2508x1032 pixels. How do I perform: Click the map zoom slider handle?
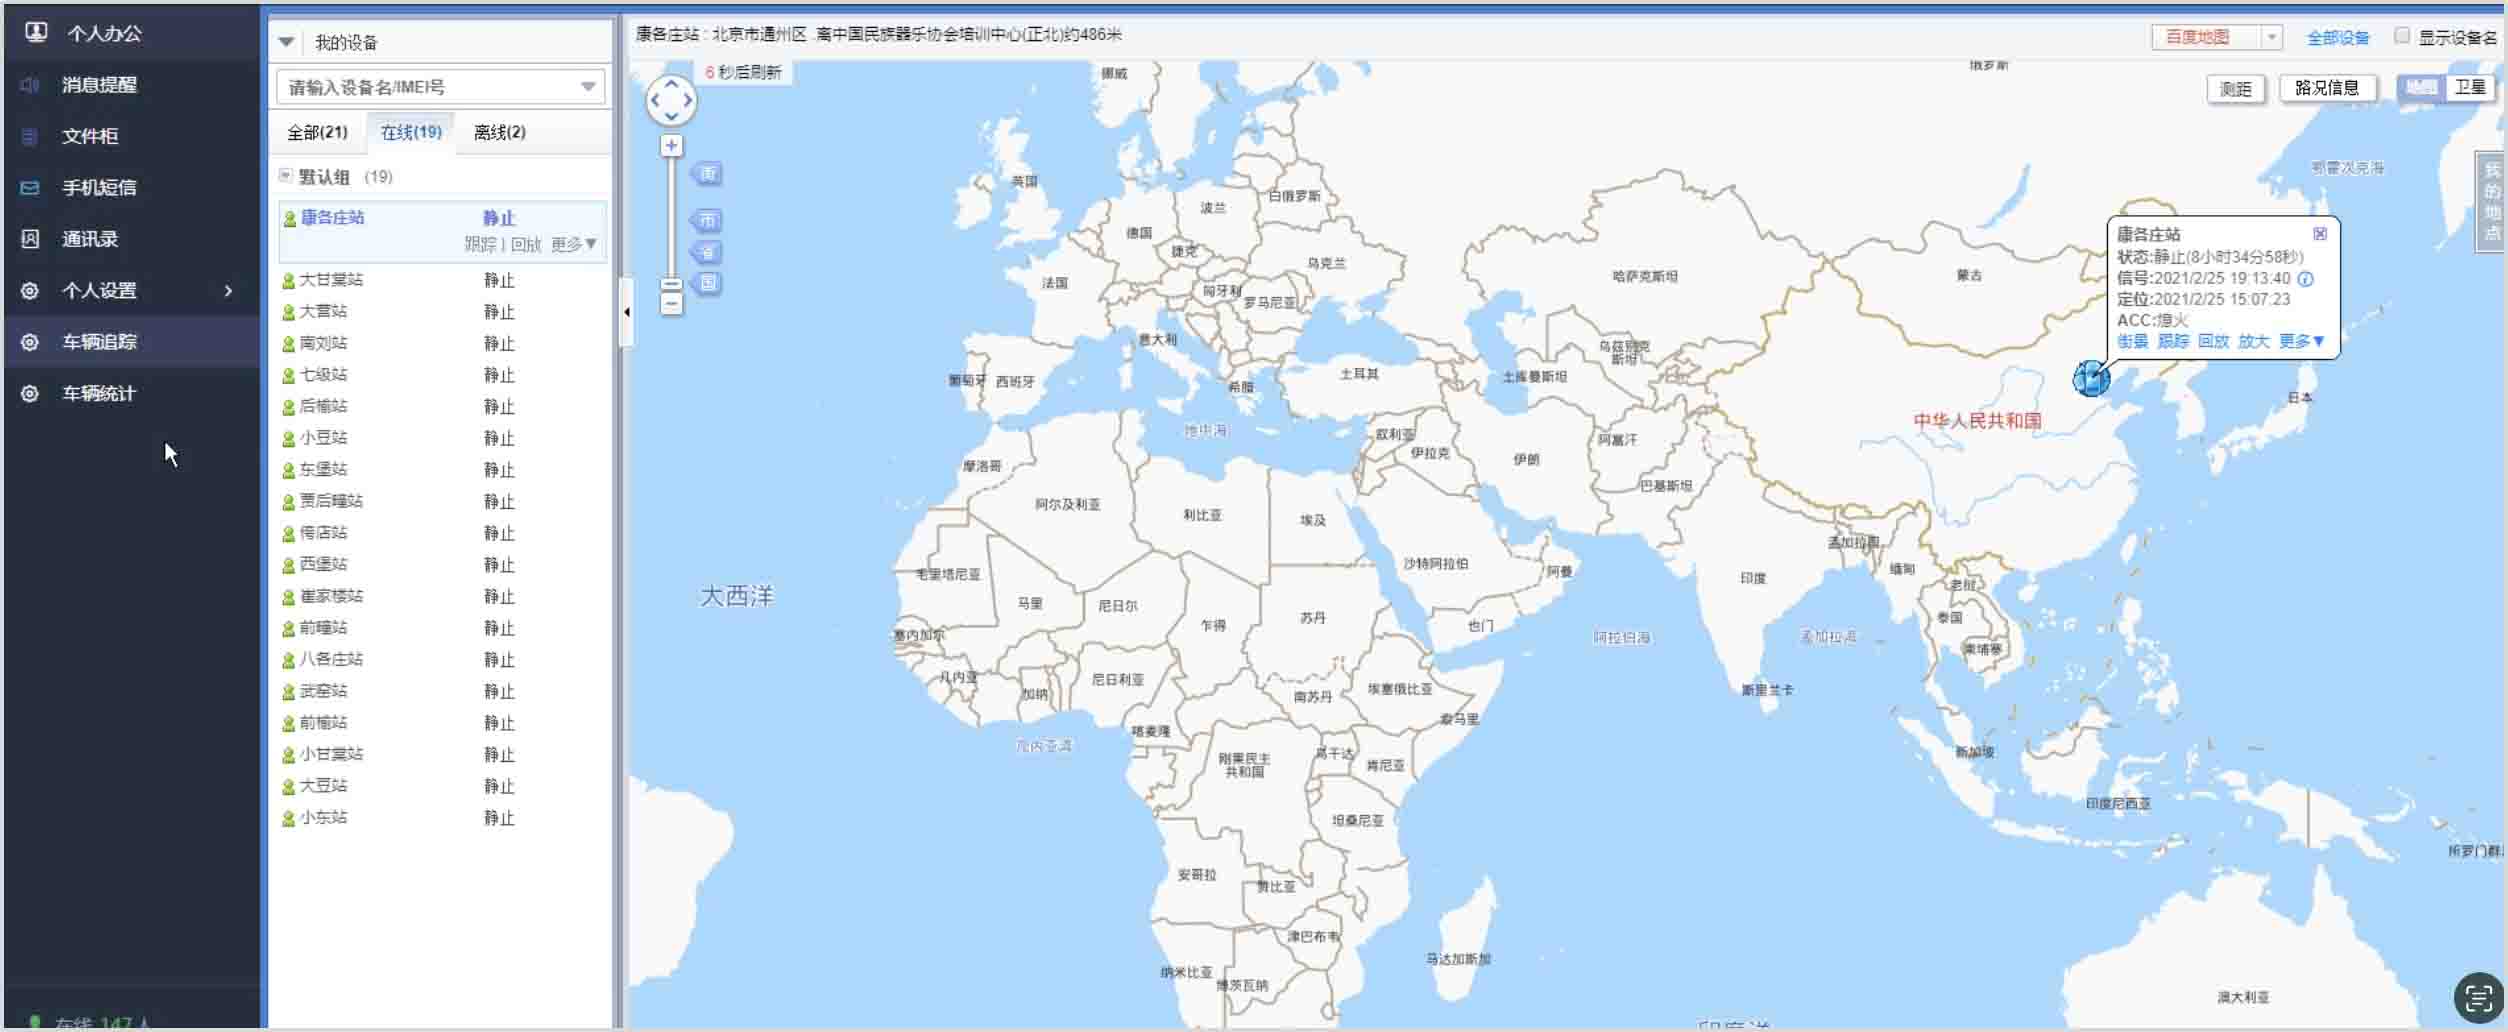pyautogui.click(x=671, y=285)
